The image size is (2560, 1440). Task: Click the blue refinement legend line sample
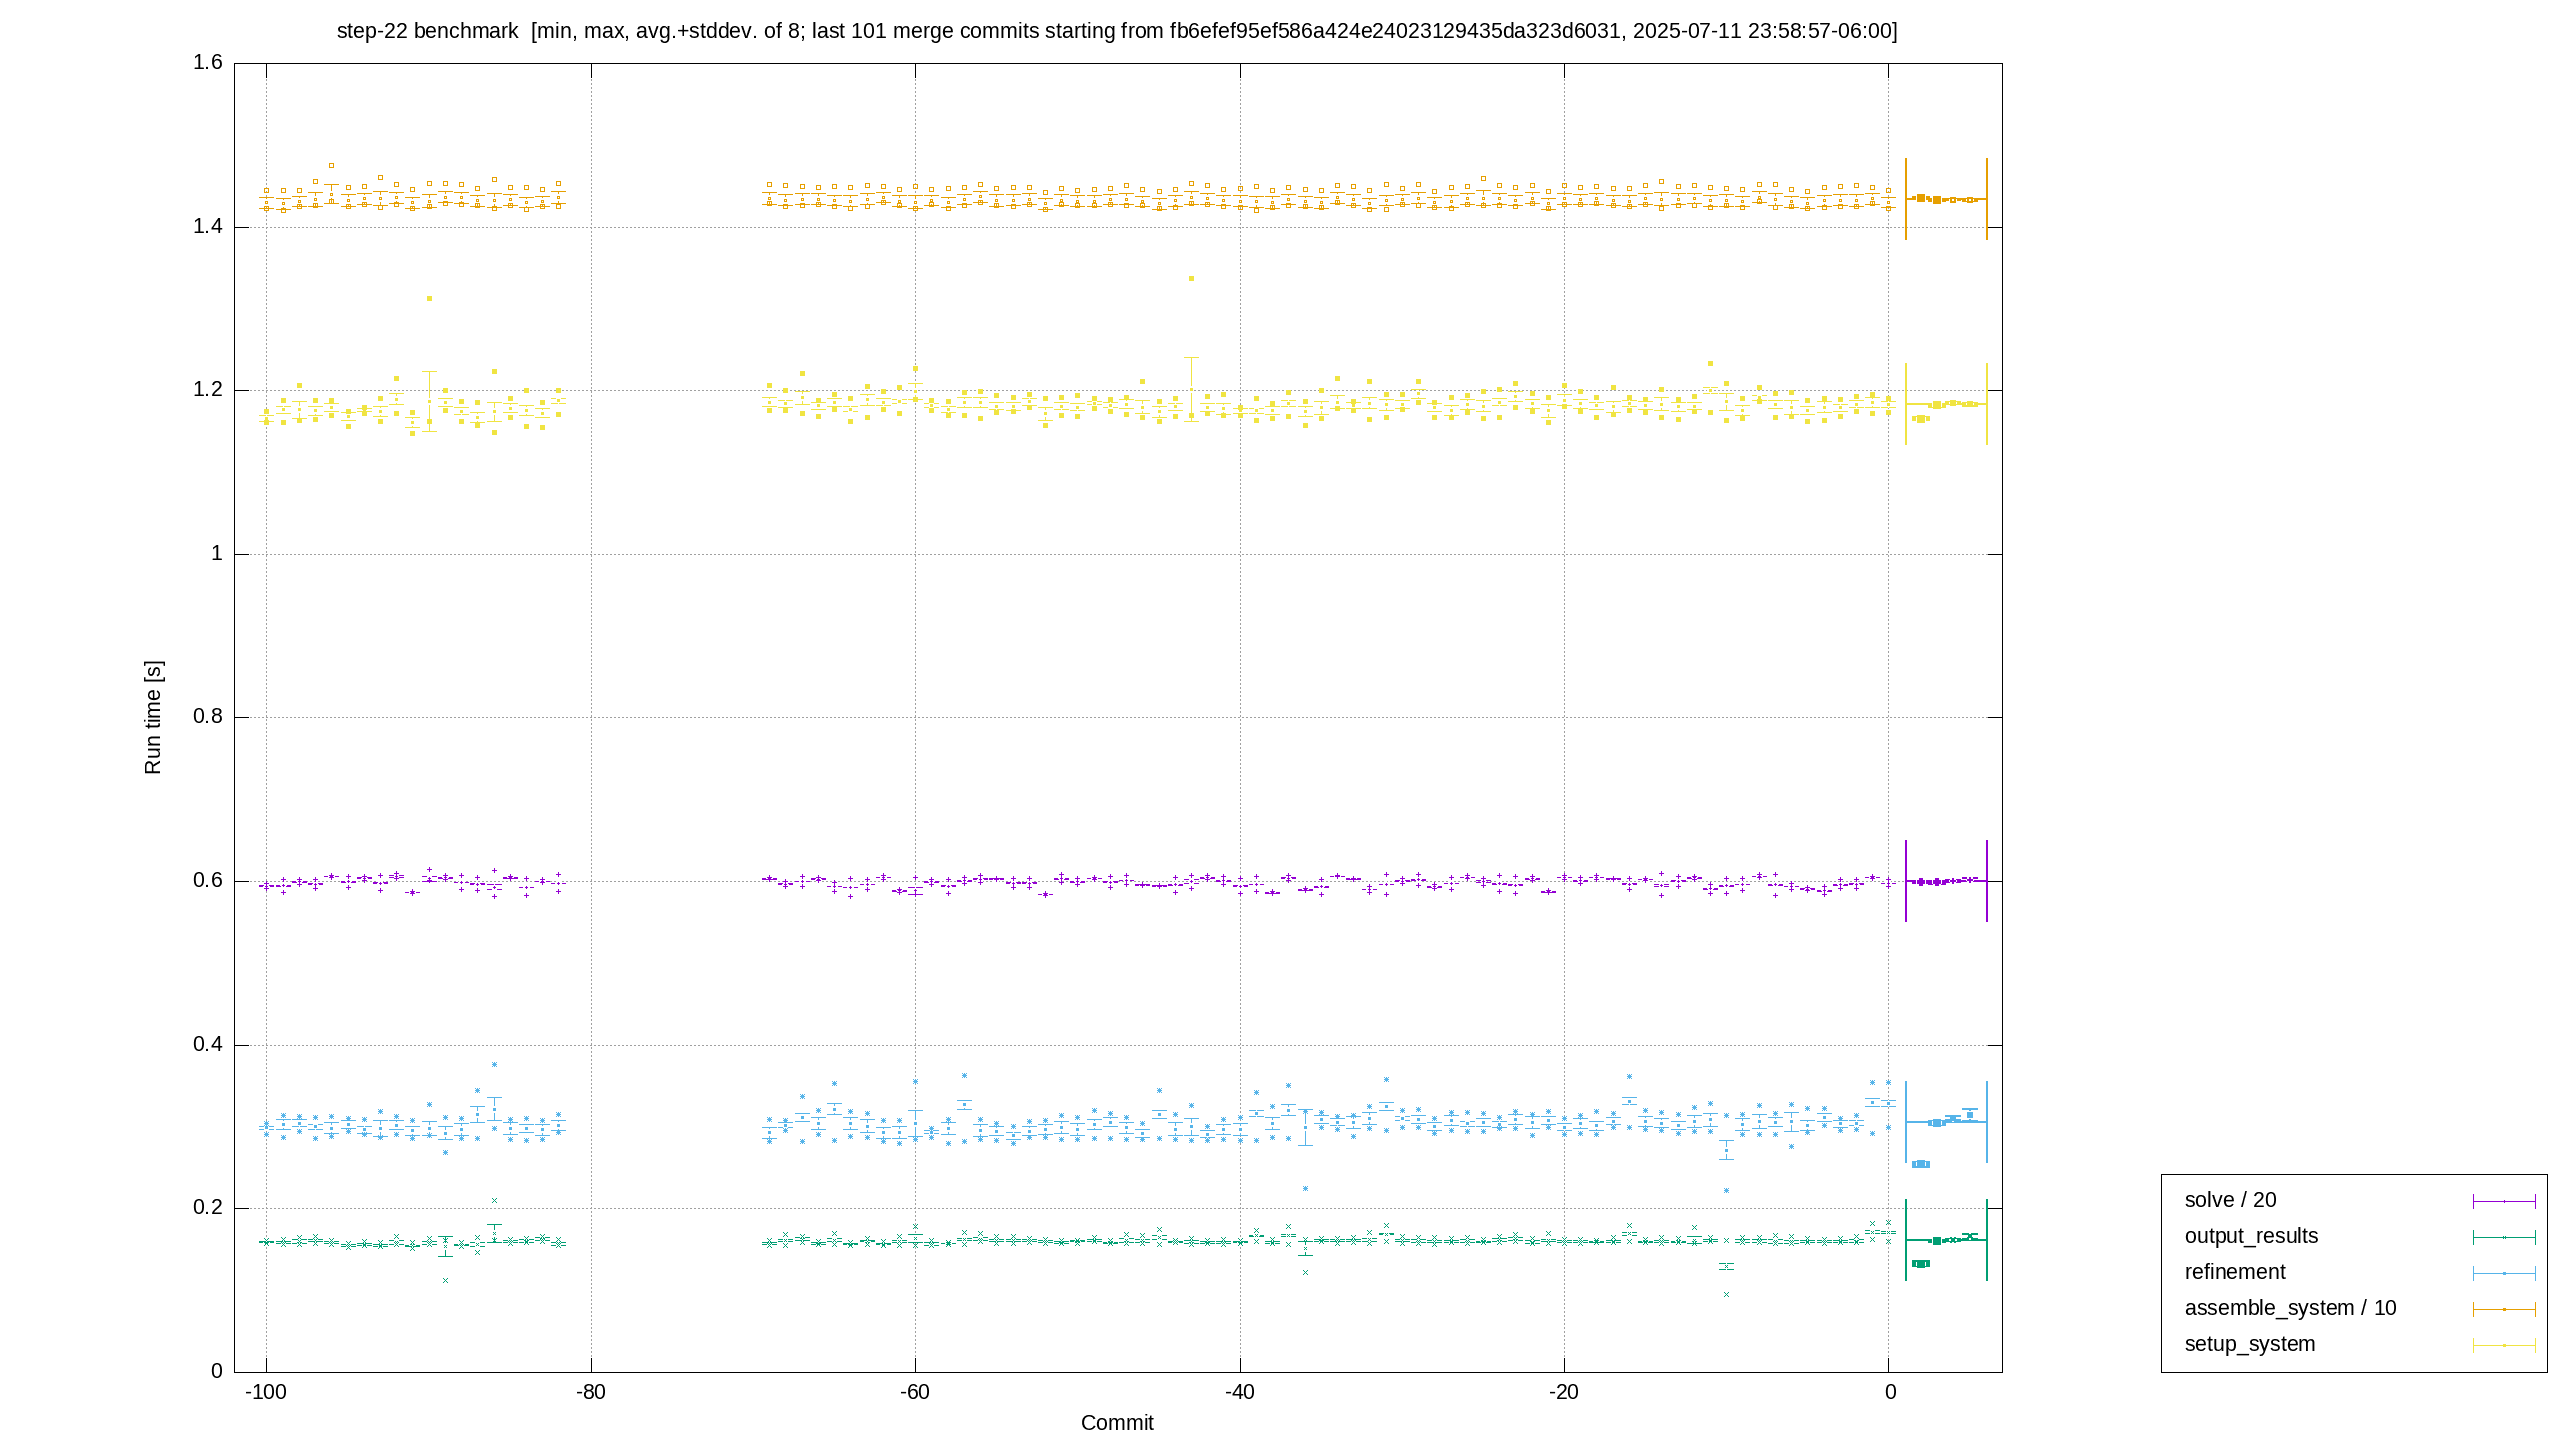pos(2504,1273)
